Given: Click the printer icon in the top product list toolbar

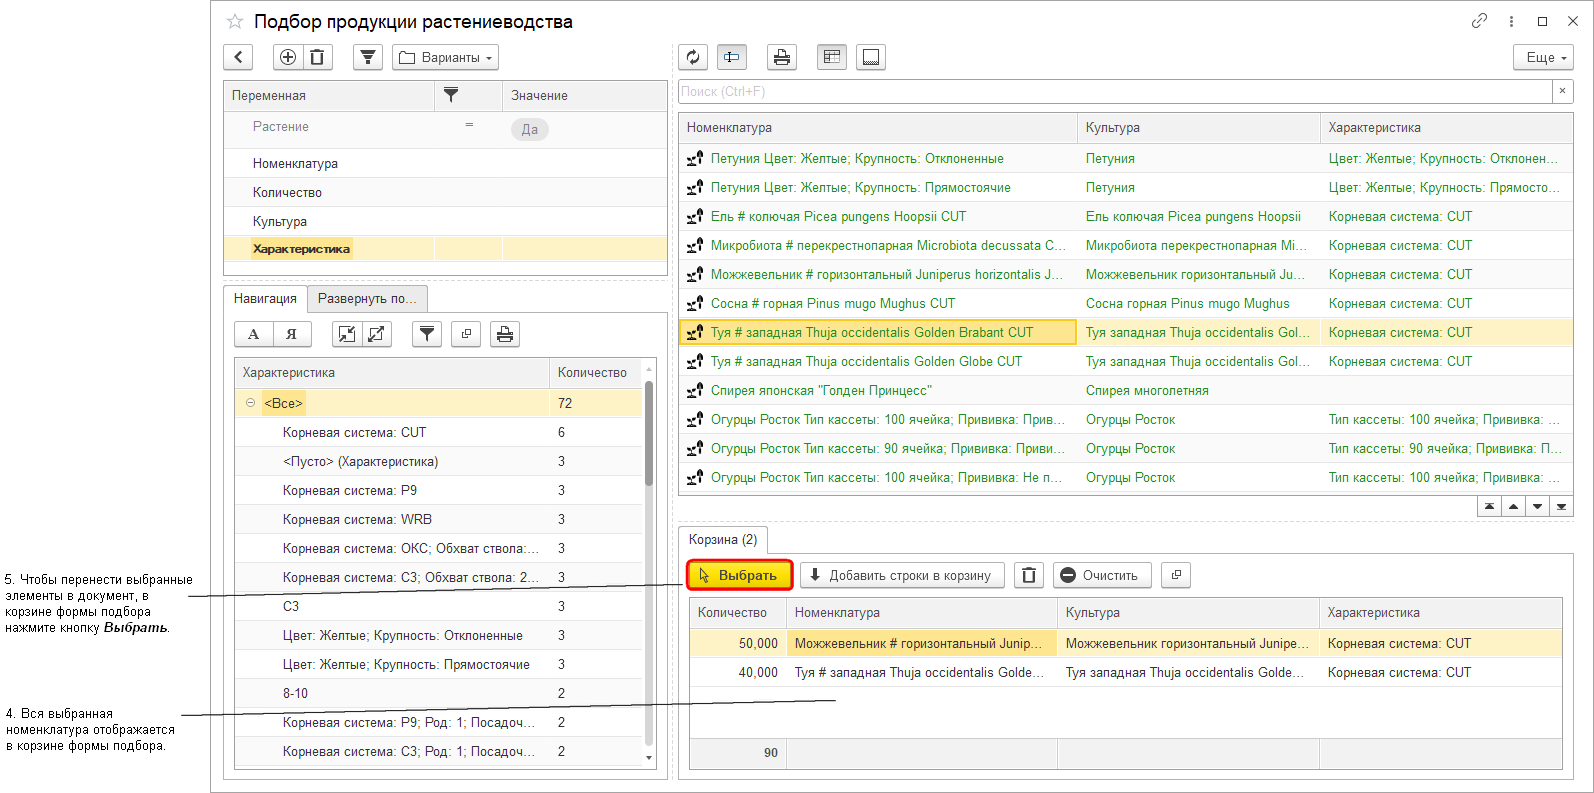Looking at the screenshot, I should click(x=781, y=58).
